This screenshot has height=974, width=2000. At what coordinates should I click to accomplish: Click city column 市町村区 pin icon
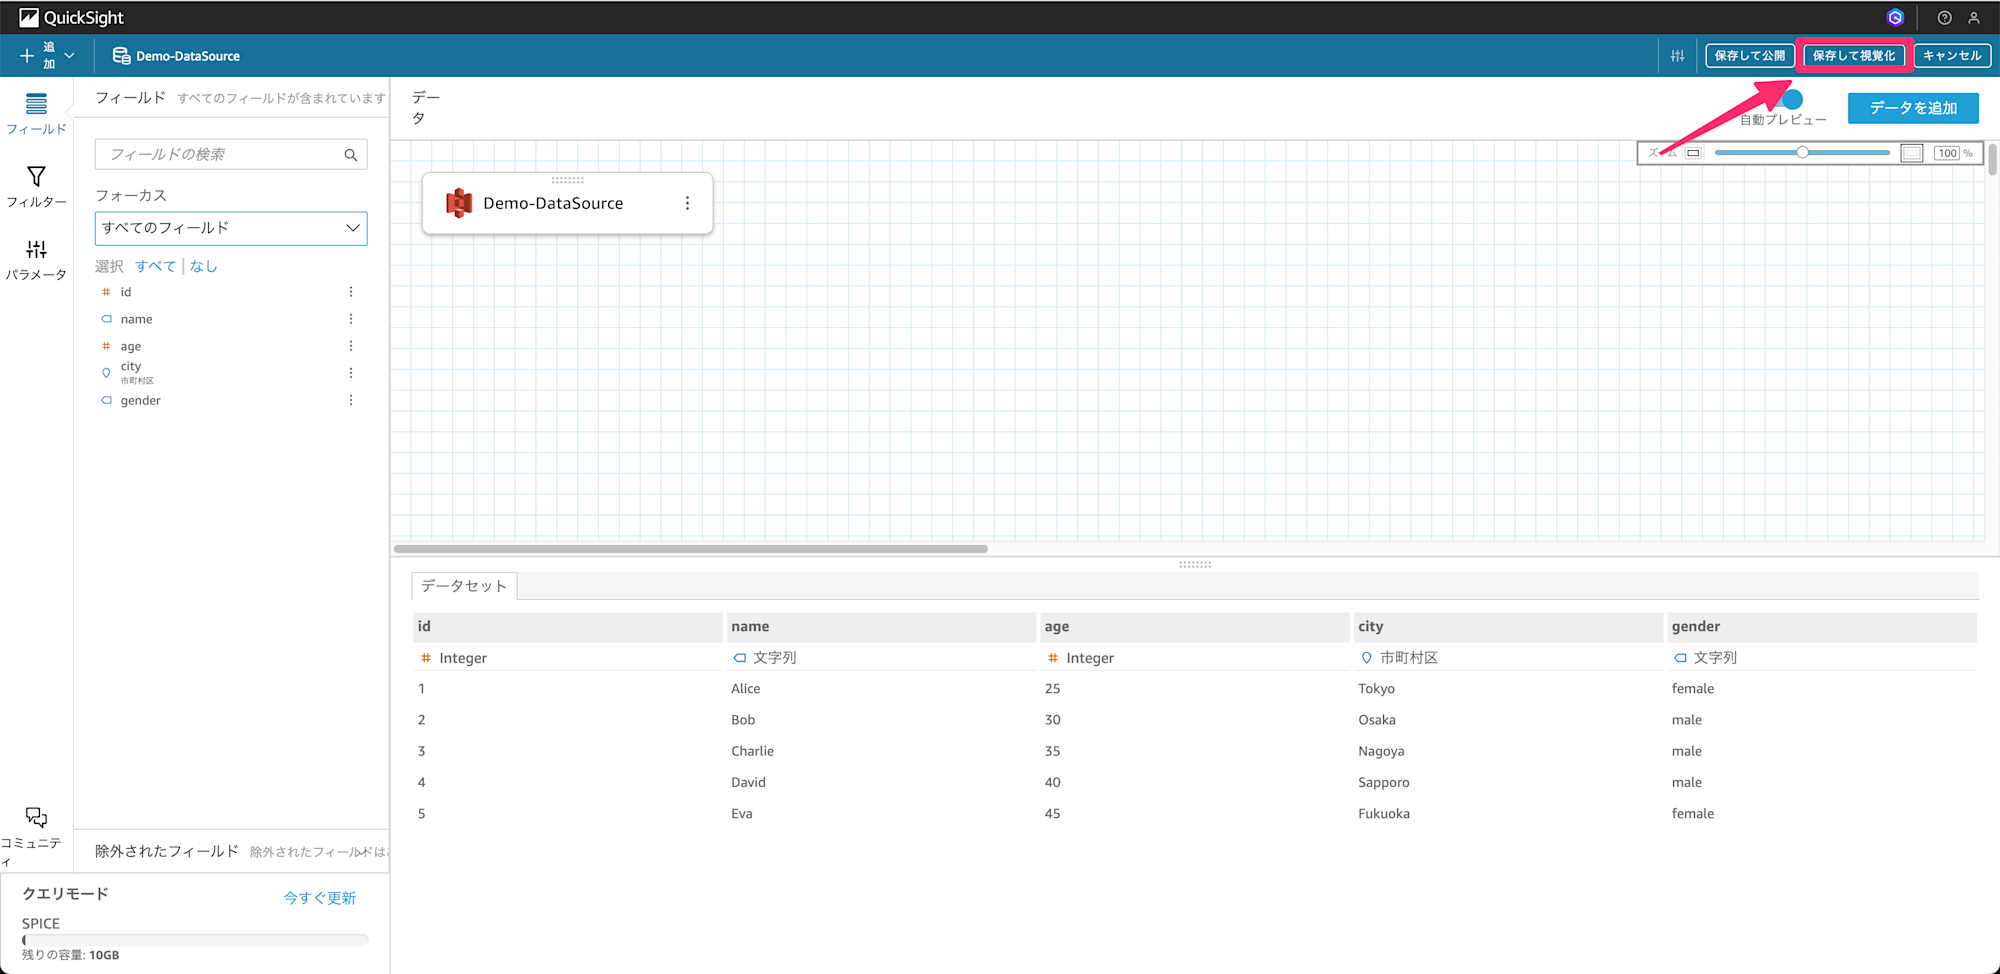1367,658
